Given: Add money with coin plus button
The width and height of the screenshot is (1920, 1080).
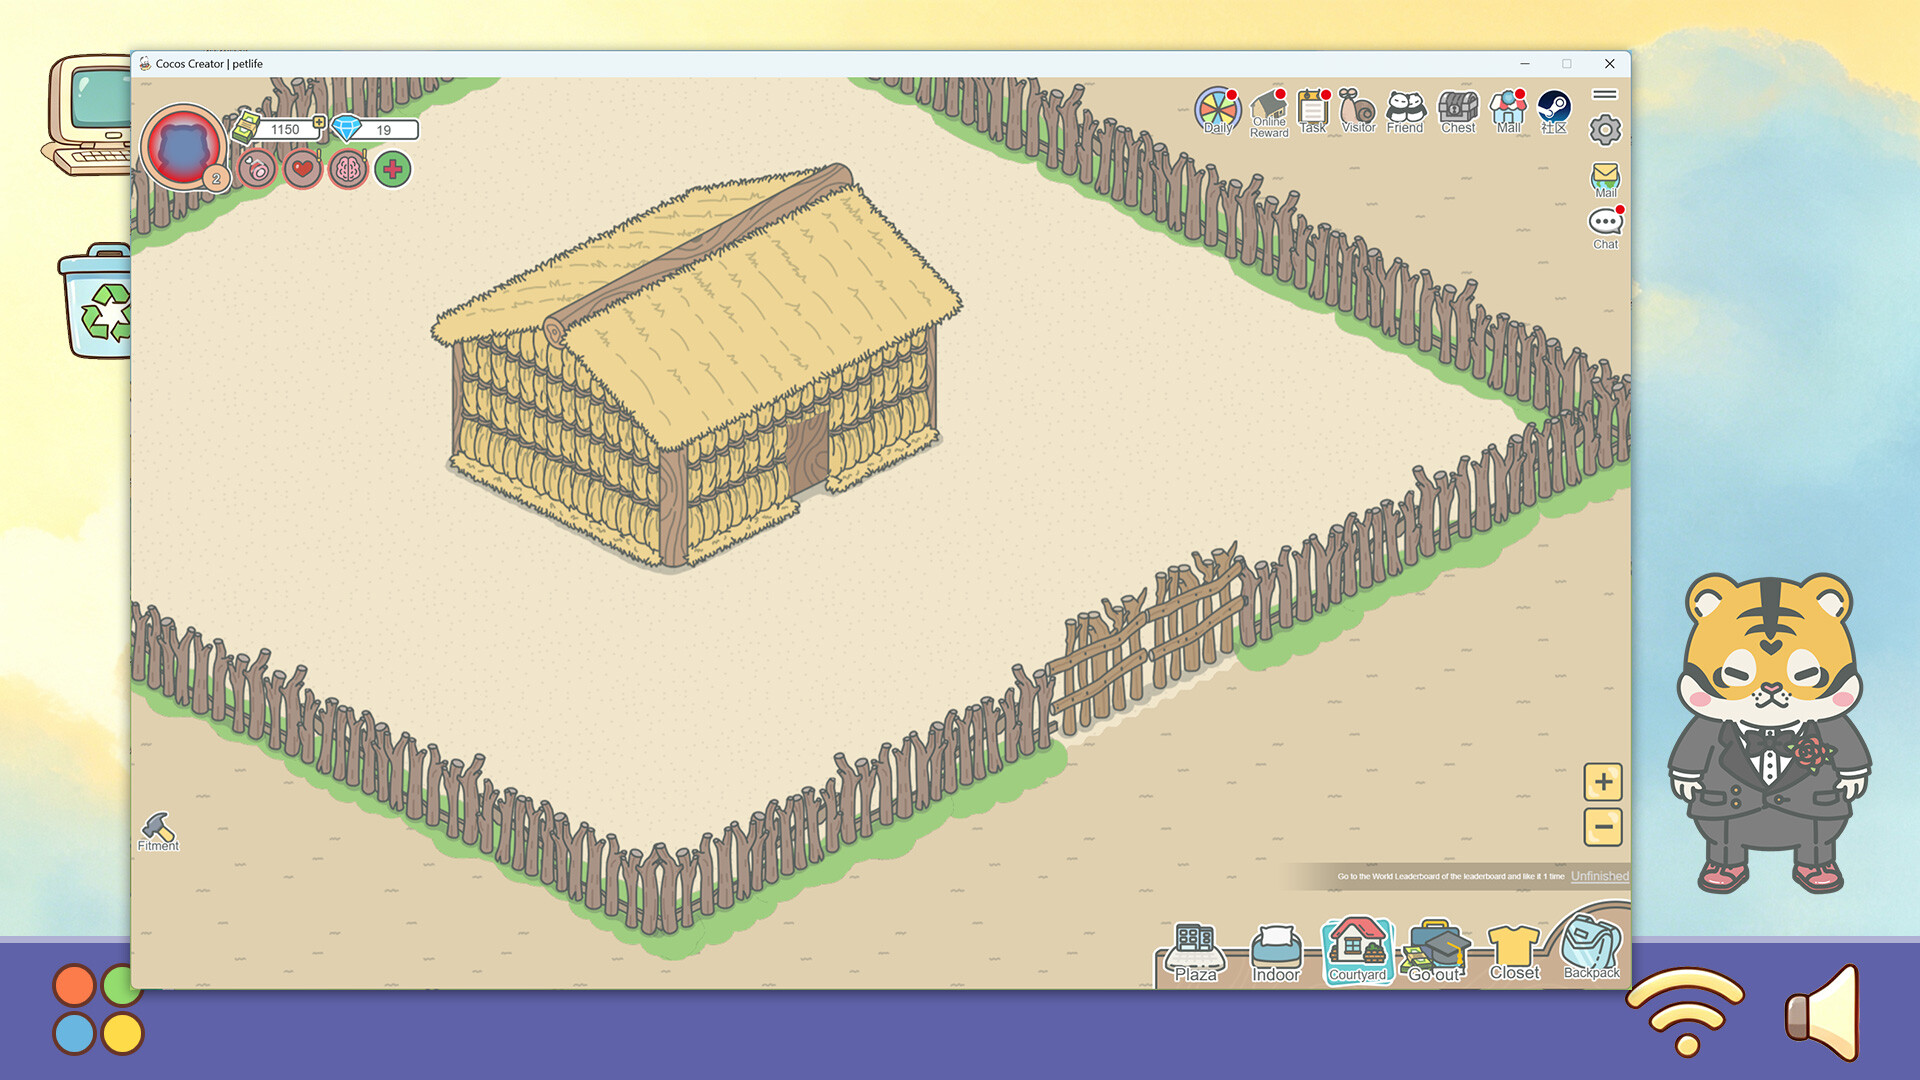Looking at the screenshot, I should point(319,123).
